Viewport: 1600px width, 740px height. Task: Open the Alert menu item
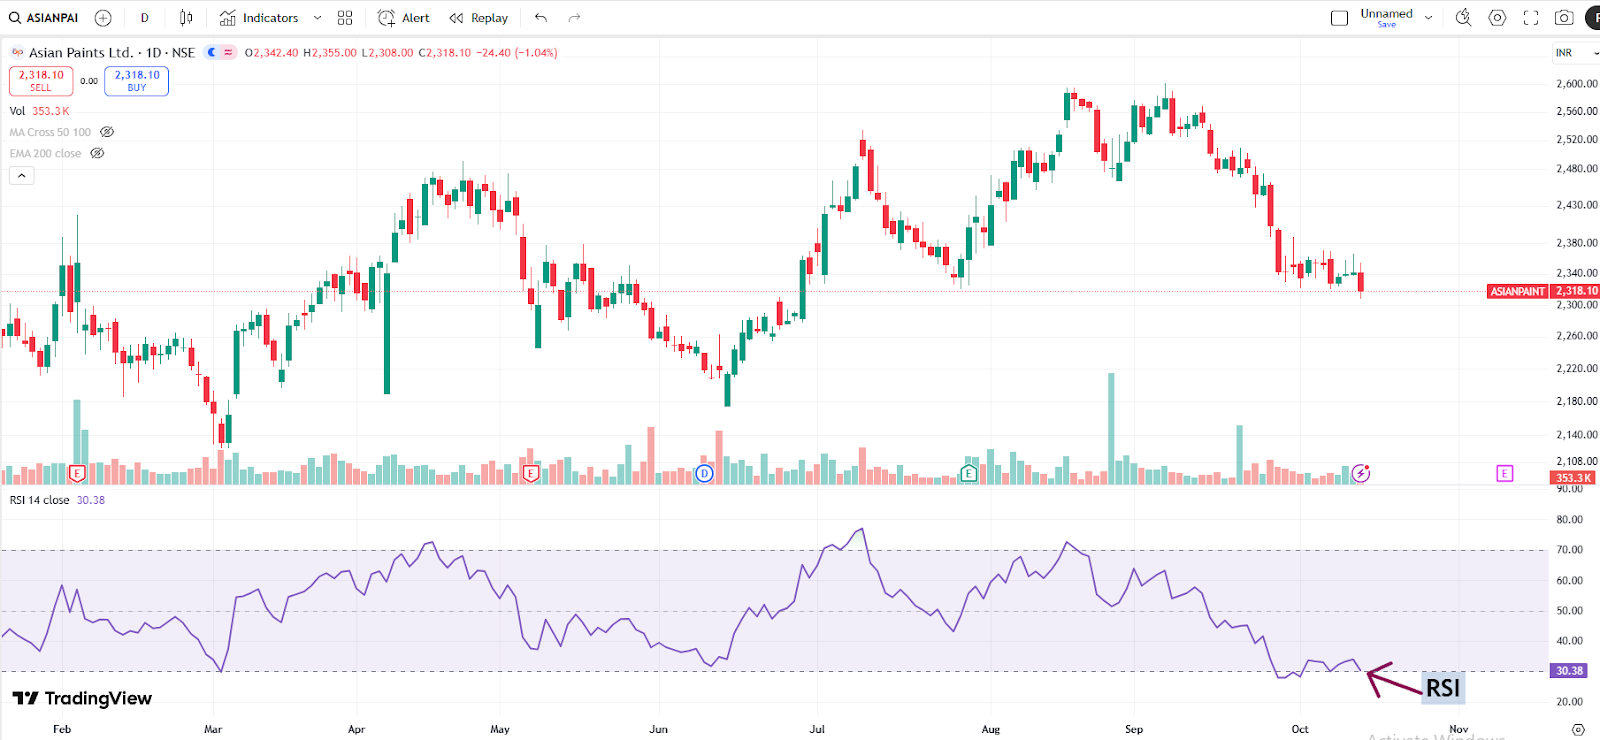[x=404, y=18]
